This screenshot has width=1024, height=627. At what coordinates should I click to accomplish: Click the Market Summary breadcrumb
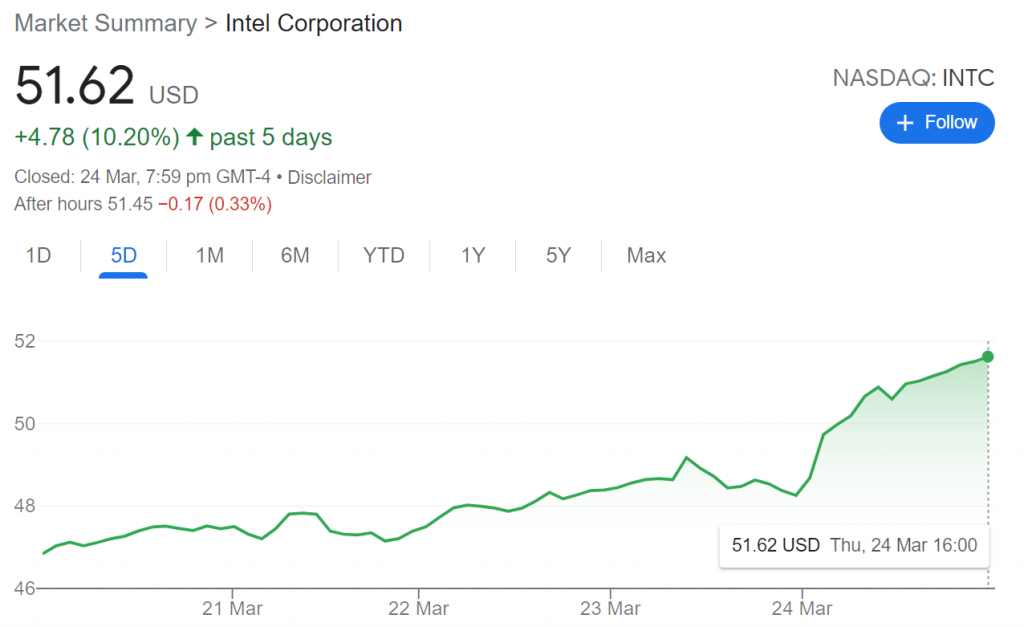[x=105, y=23]
